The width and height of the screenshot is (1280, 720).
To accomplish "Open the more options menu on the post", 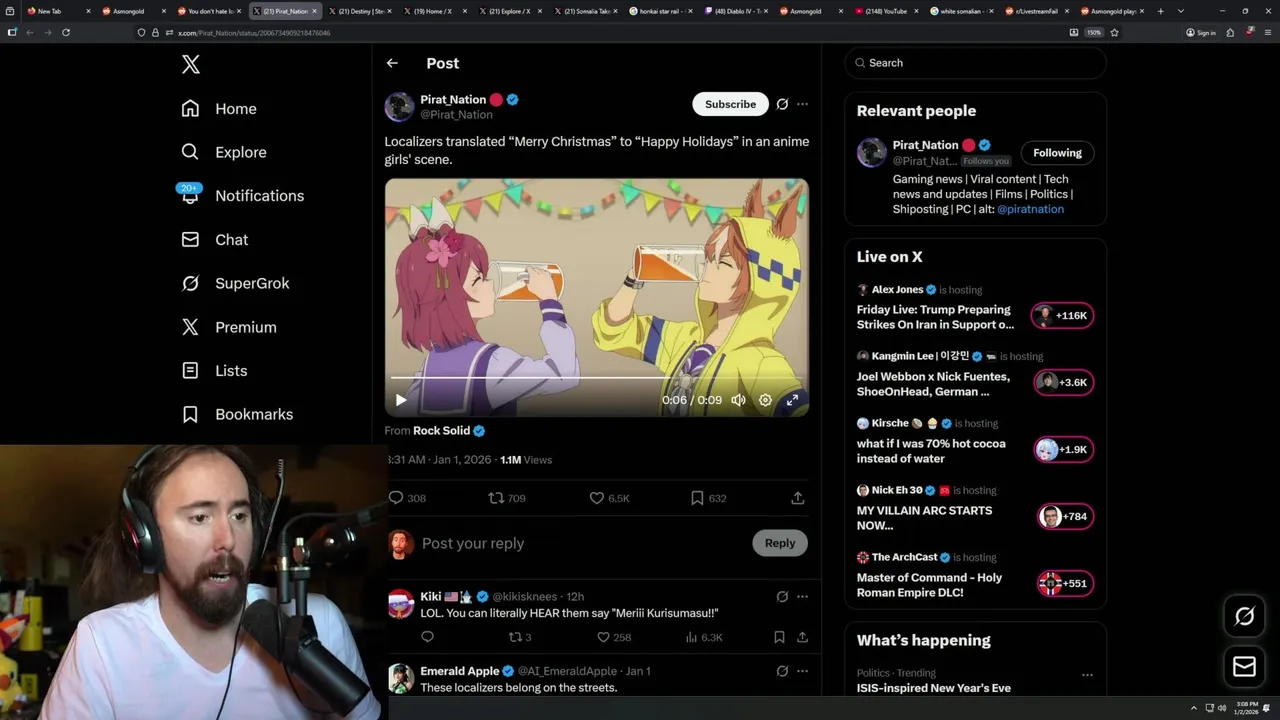I will click(x=802, y=104).
